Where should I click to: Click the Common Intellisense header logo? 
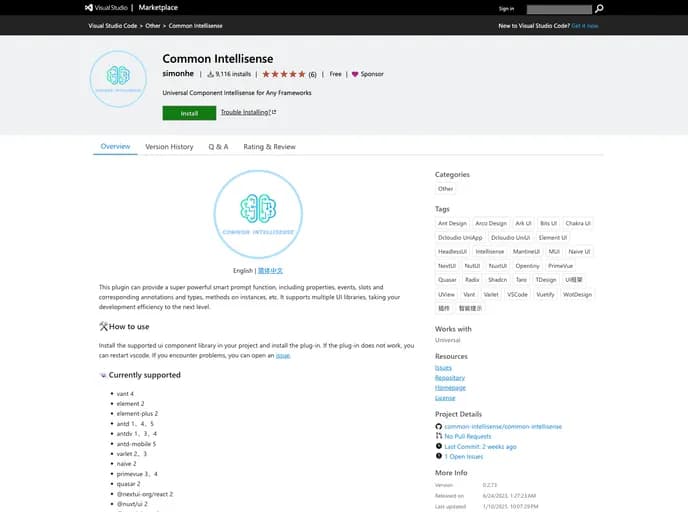[118, 79]
